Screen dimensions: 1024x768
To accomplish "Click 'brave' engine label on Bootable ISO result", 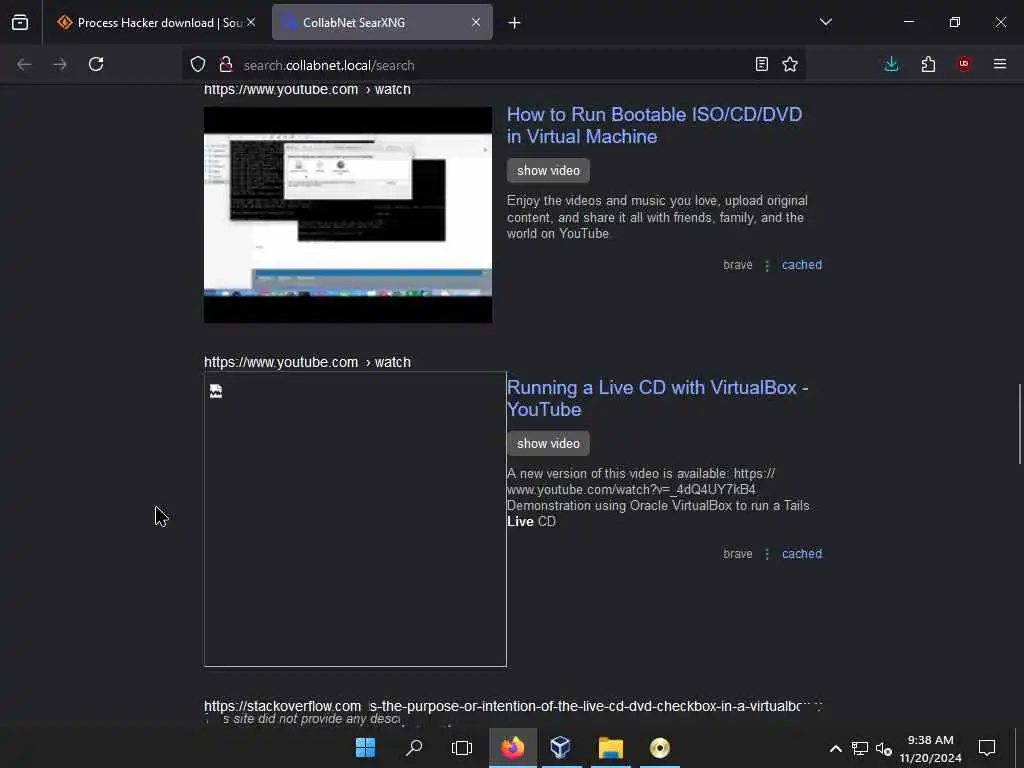I will pos(737,264).
